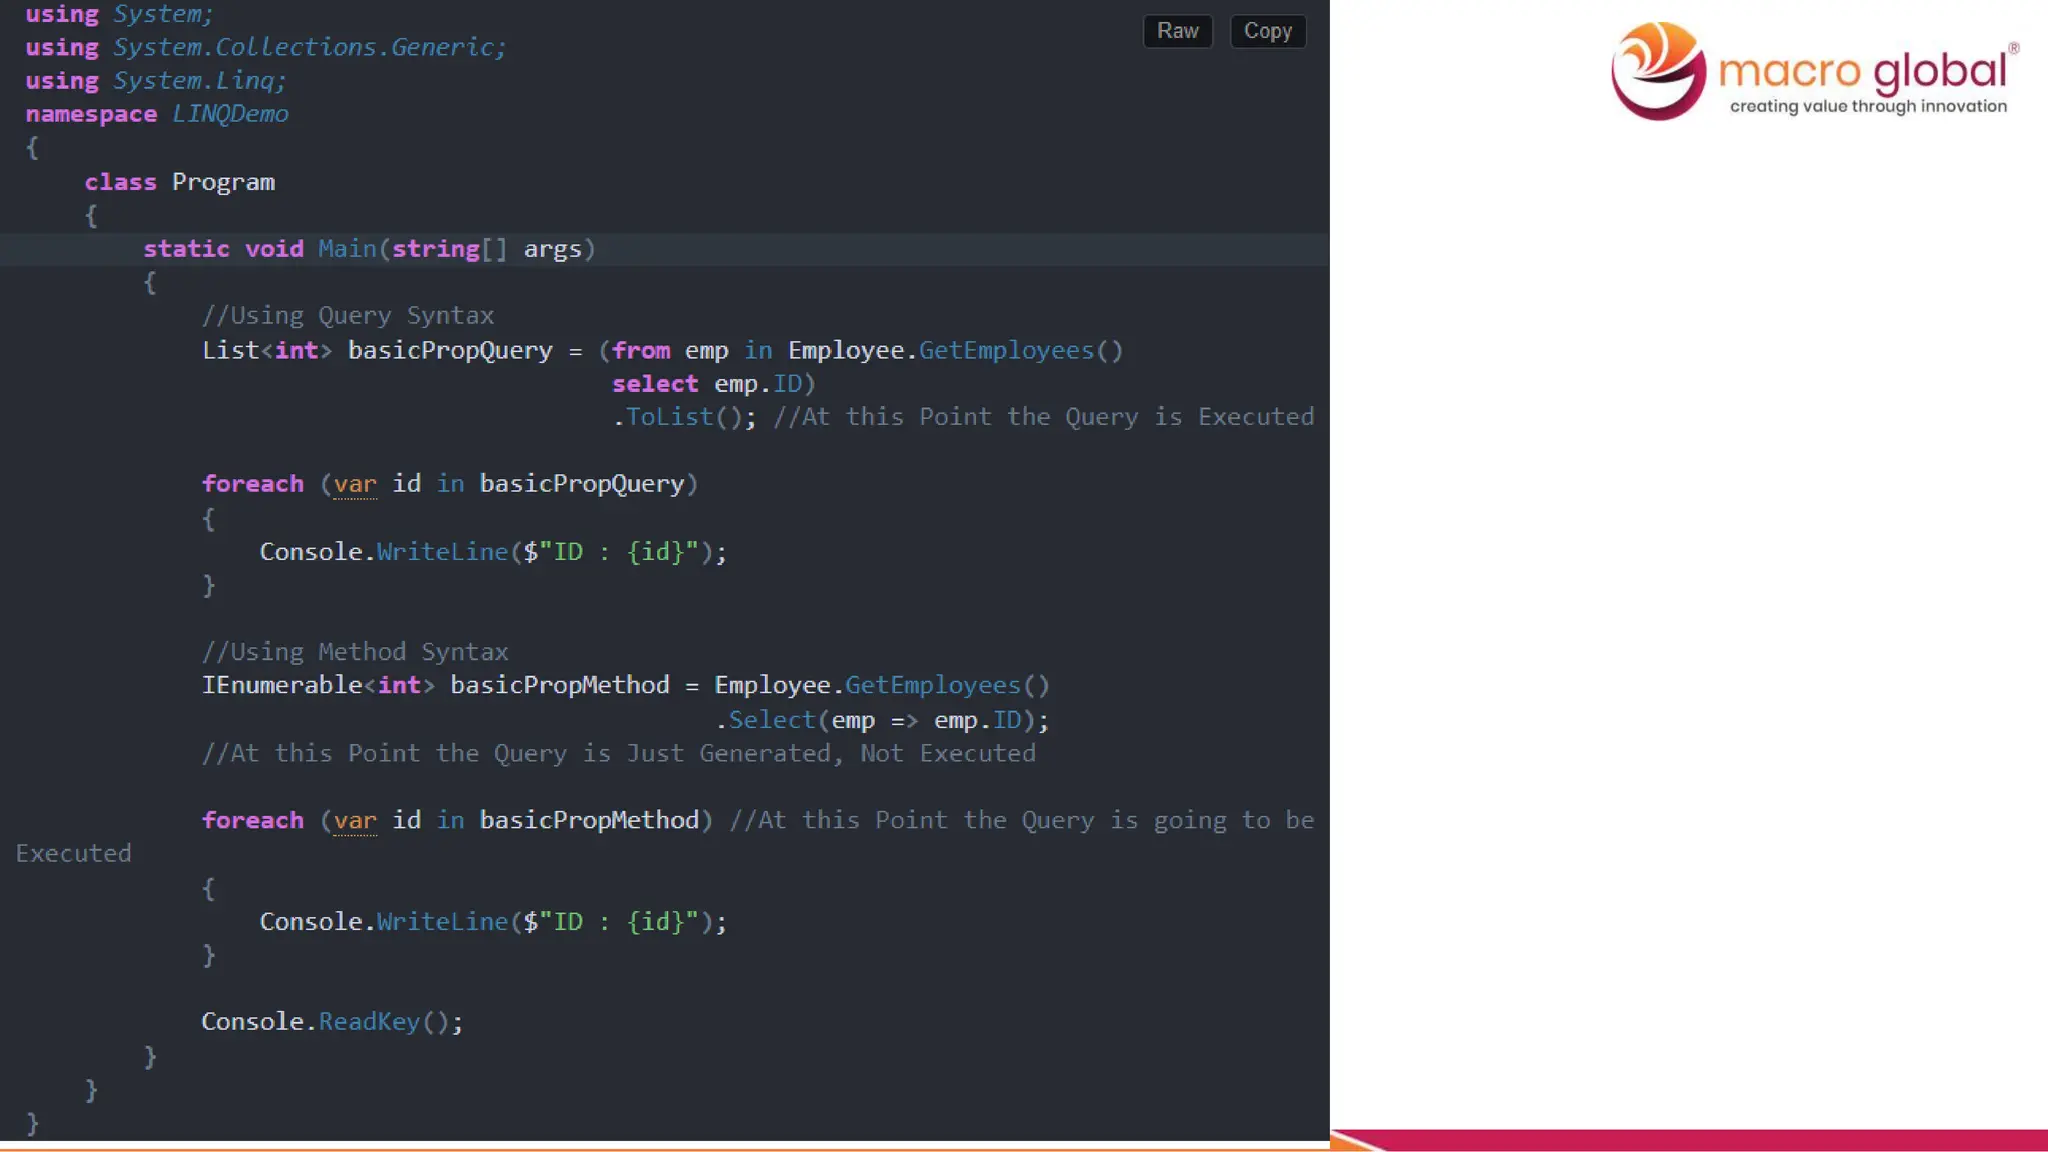Copy the code with Copy button
The height and width of the screenshot is (1152, 2048).
1267,31
